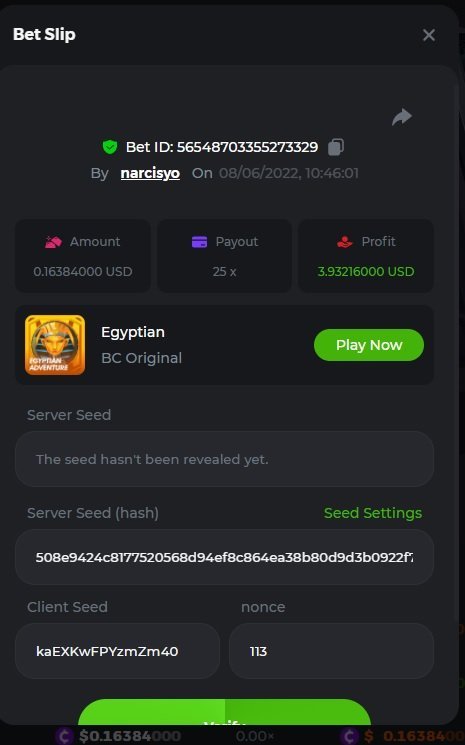The image size is (465, 745).
Task: Click the share arrow icon
Action: (402, 117)
